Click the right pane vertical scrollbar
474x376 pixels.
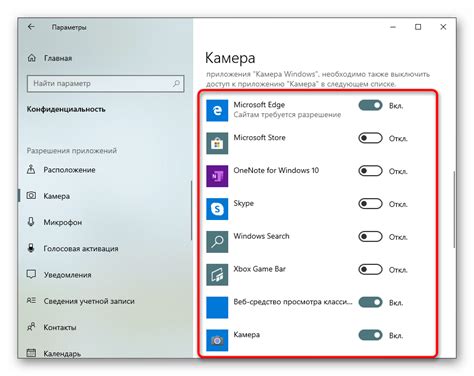tap(454, 209)
